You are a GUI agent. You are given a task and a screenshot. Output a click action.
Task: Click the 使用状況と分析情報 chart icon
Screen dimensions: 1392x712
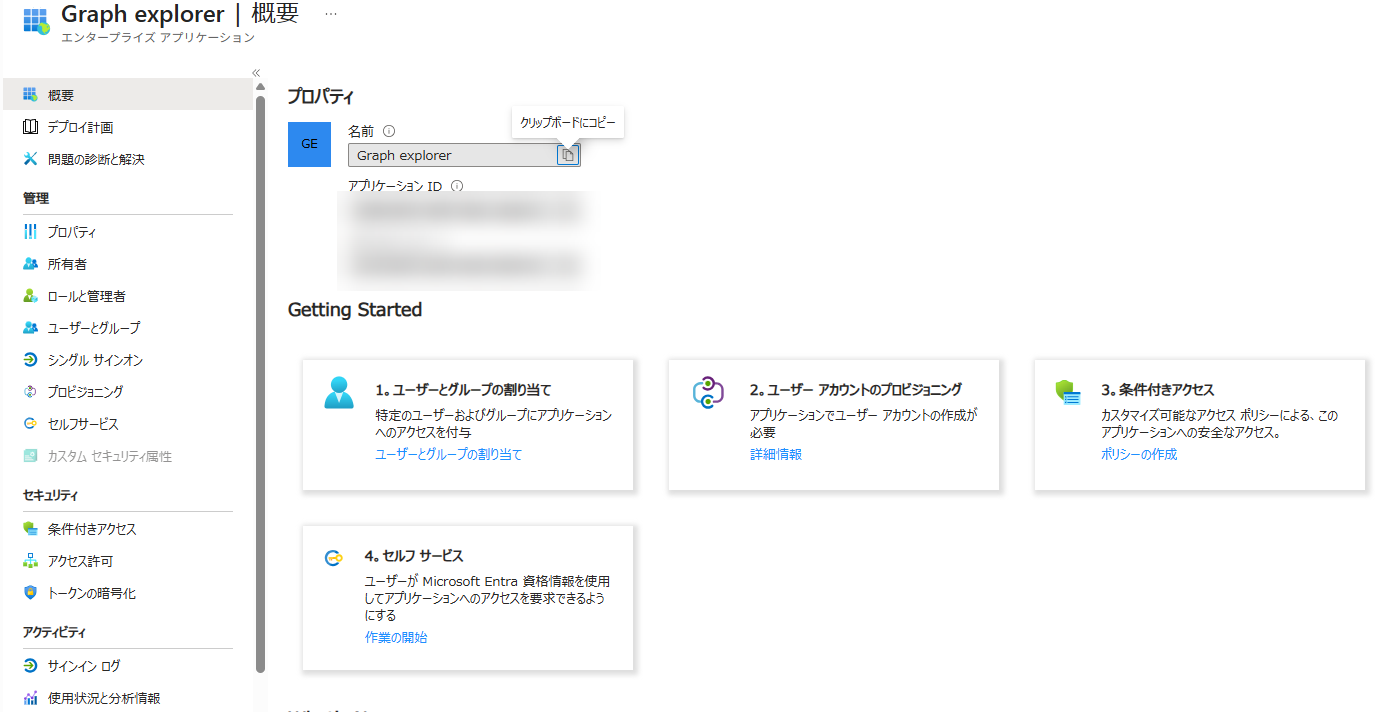coord(30,698)
